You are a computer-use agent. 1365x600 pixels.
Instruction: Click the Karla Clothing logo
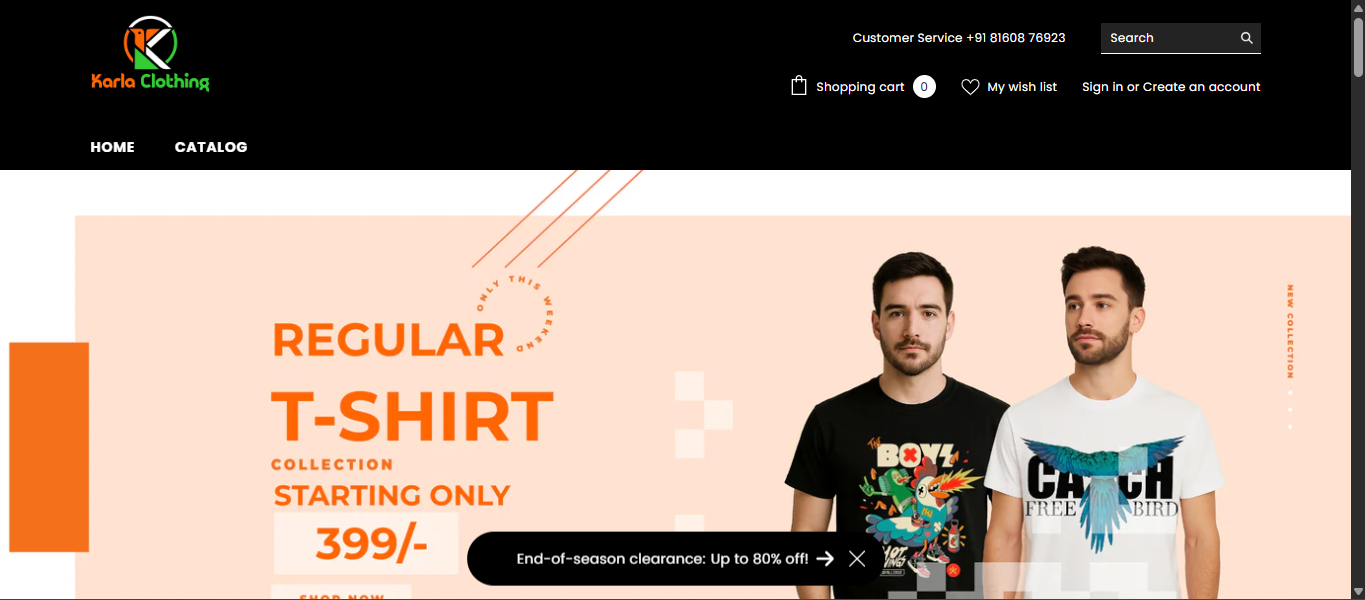pos(150,54)
